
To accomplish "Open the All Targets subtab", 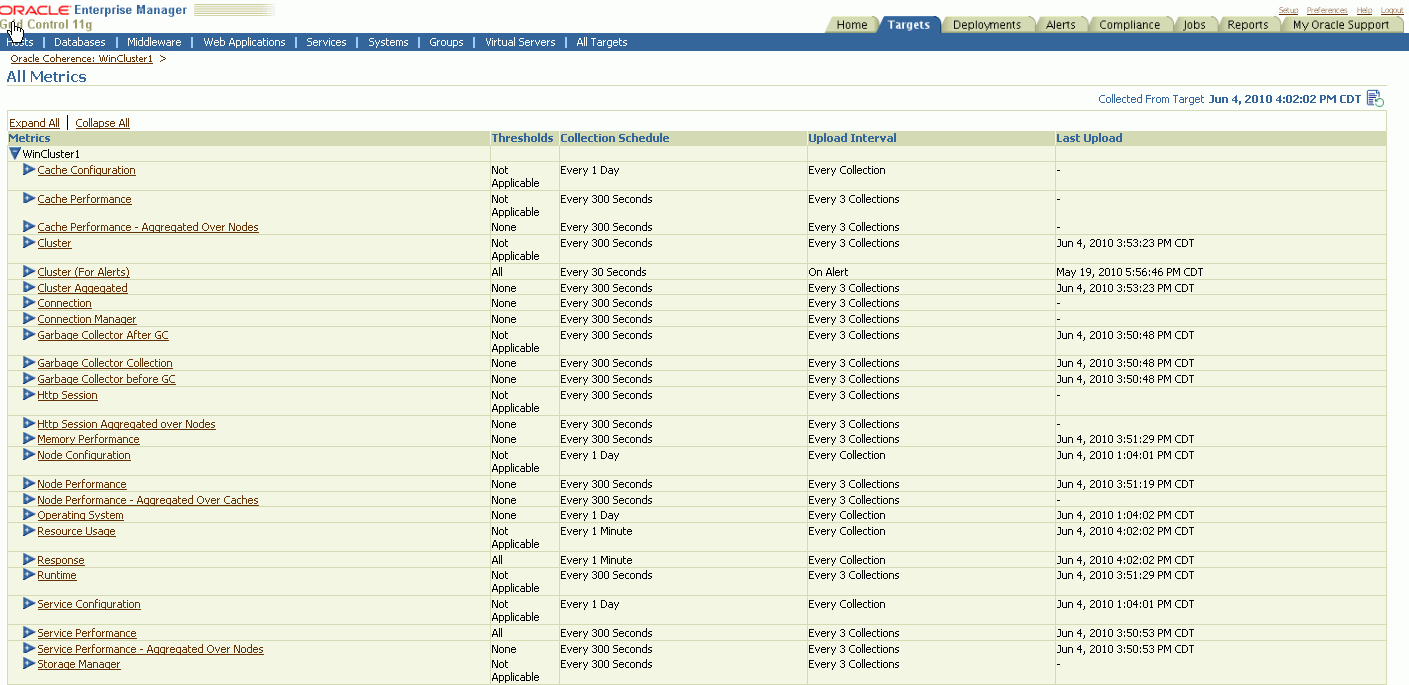I will point(602,42).
